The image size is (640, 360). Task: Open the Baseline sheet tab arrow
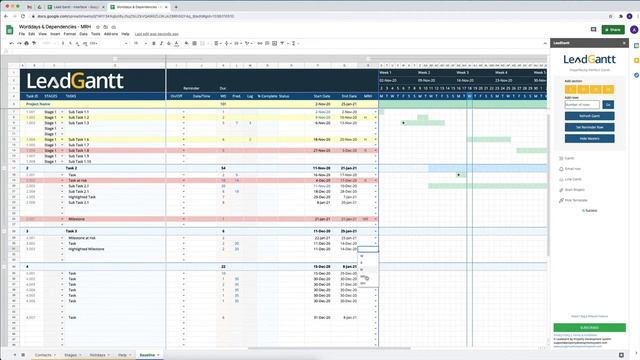pyautogui.click(x=158, y=355)
